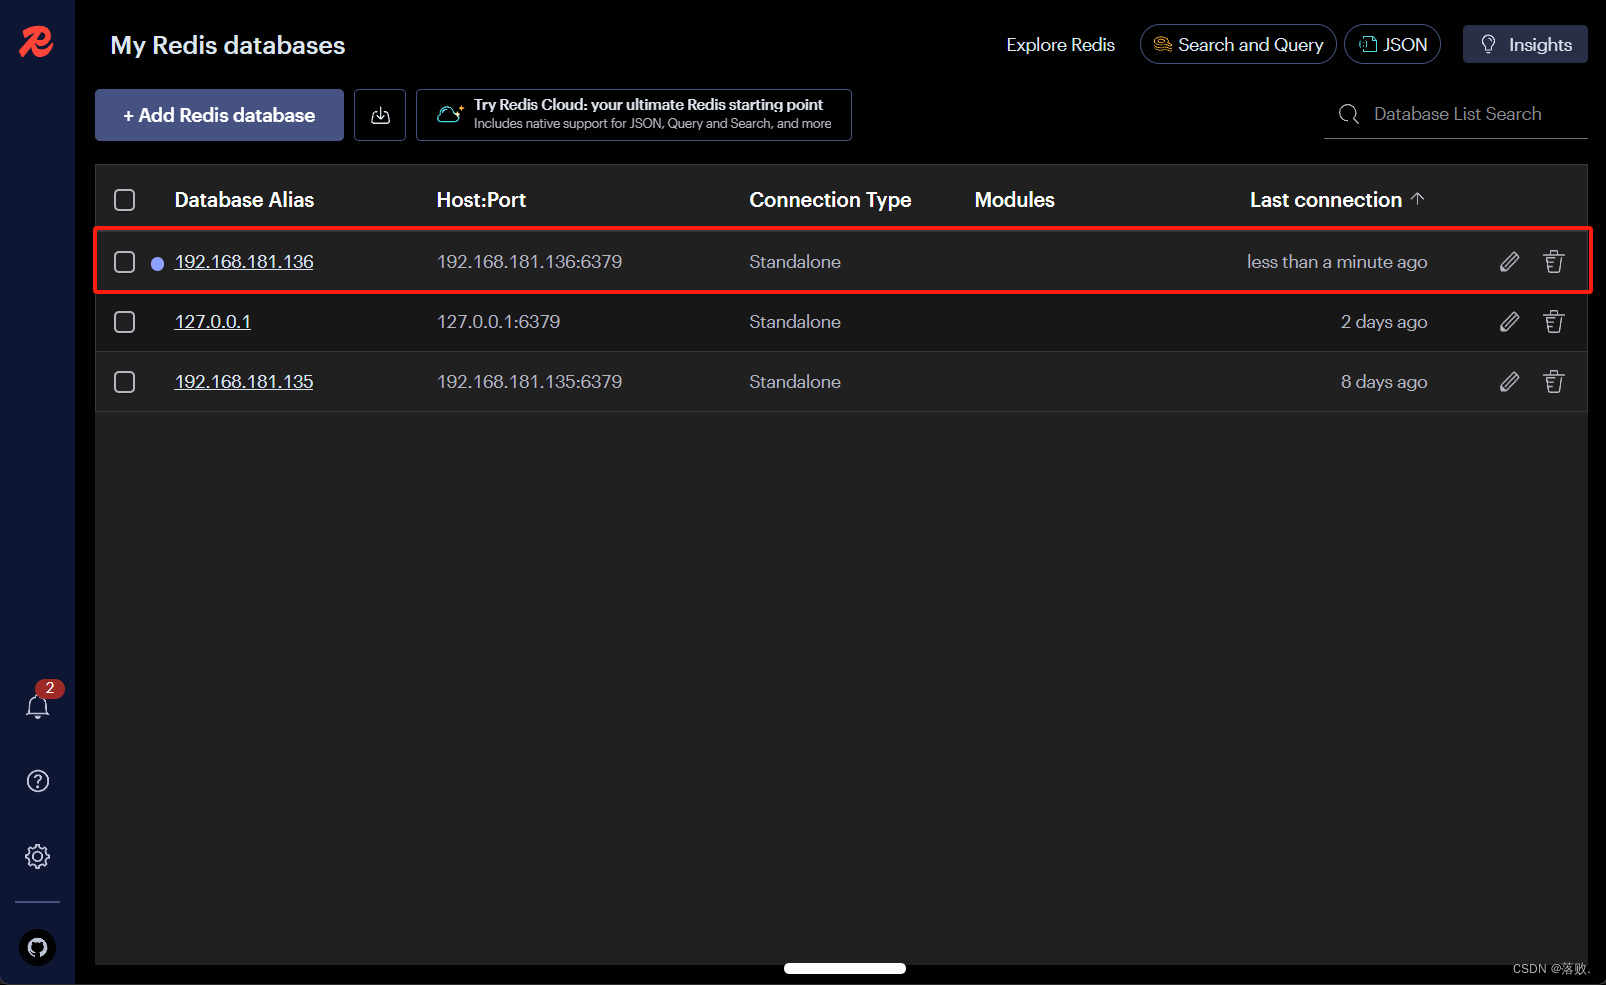This screenshot has width=1606, height=985.
Task: Check the 192.168.181.135 row checkbox
Action: coord(125,382)
